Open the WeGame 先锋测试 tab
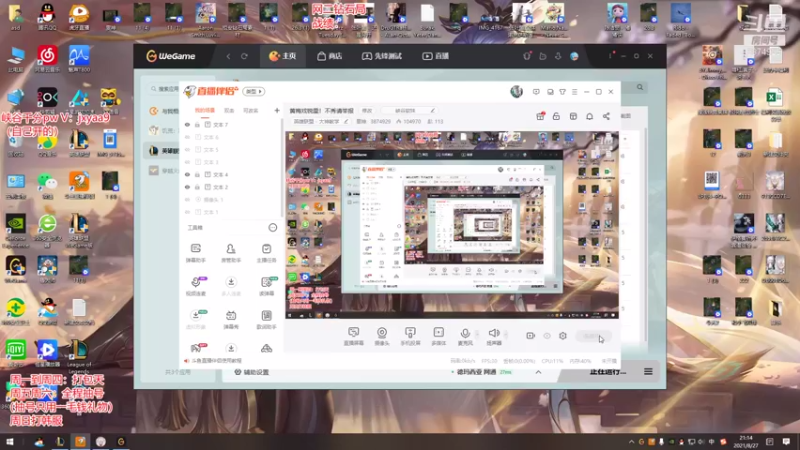800x450 pixels. [x=382, y=56]
